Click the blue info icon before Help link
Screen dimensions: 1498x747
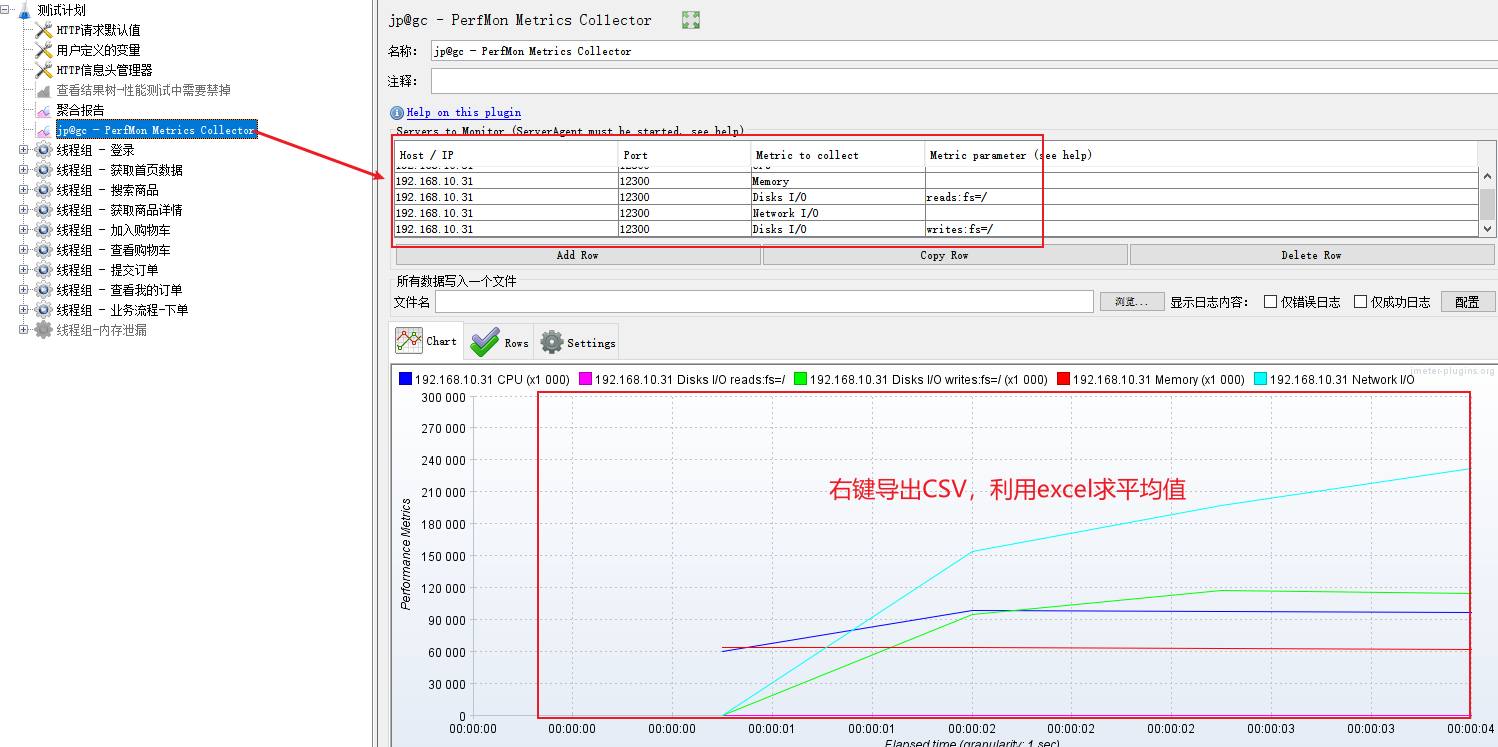397,113
